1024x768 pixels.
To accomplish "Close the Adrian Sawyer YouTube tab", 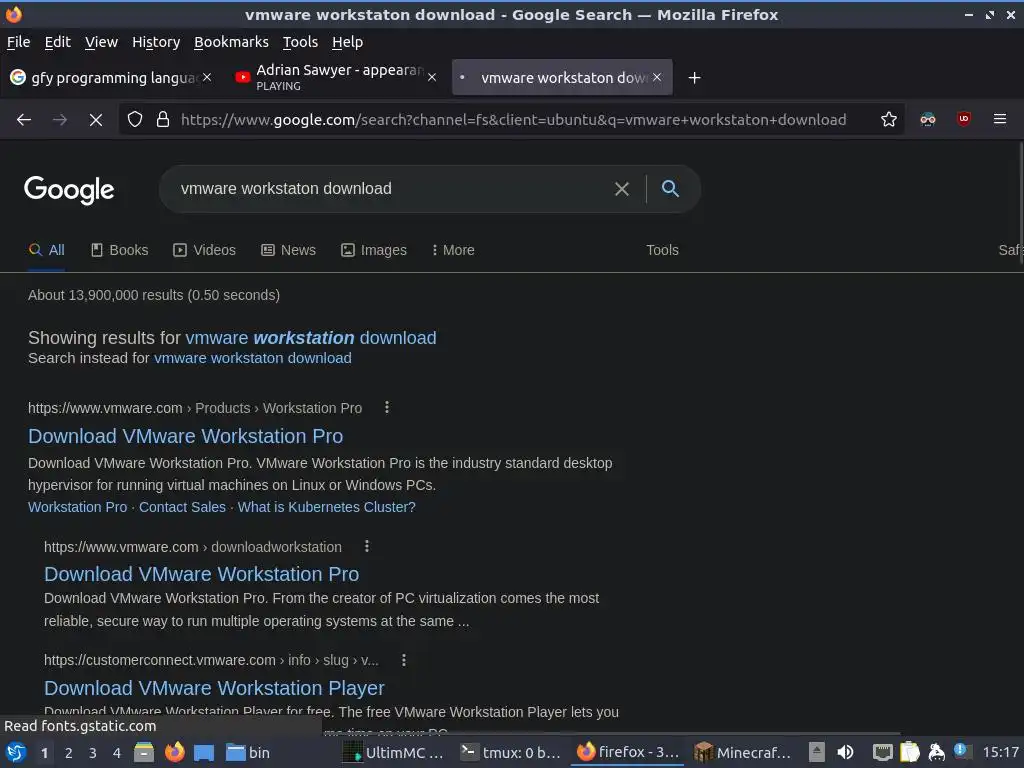I will (432, 77).
